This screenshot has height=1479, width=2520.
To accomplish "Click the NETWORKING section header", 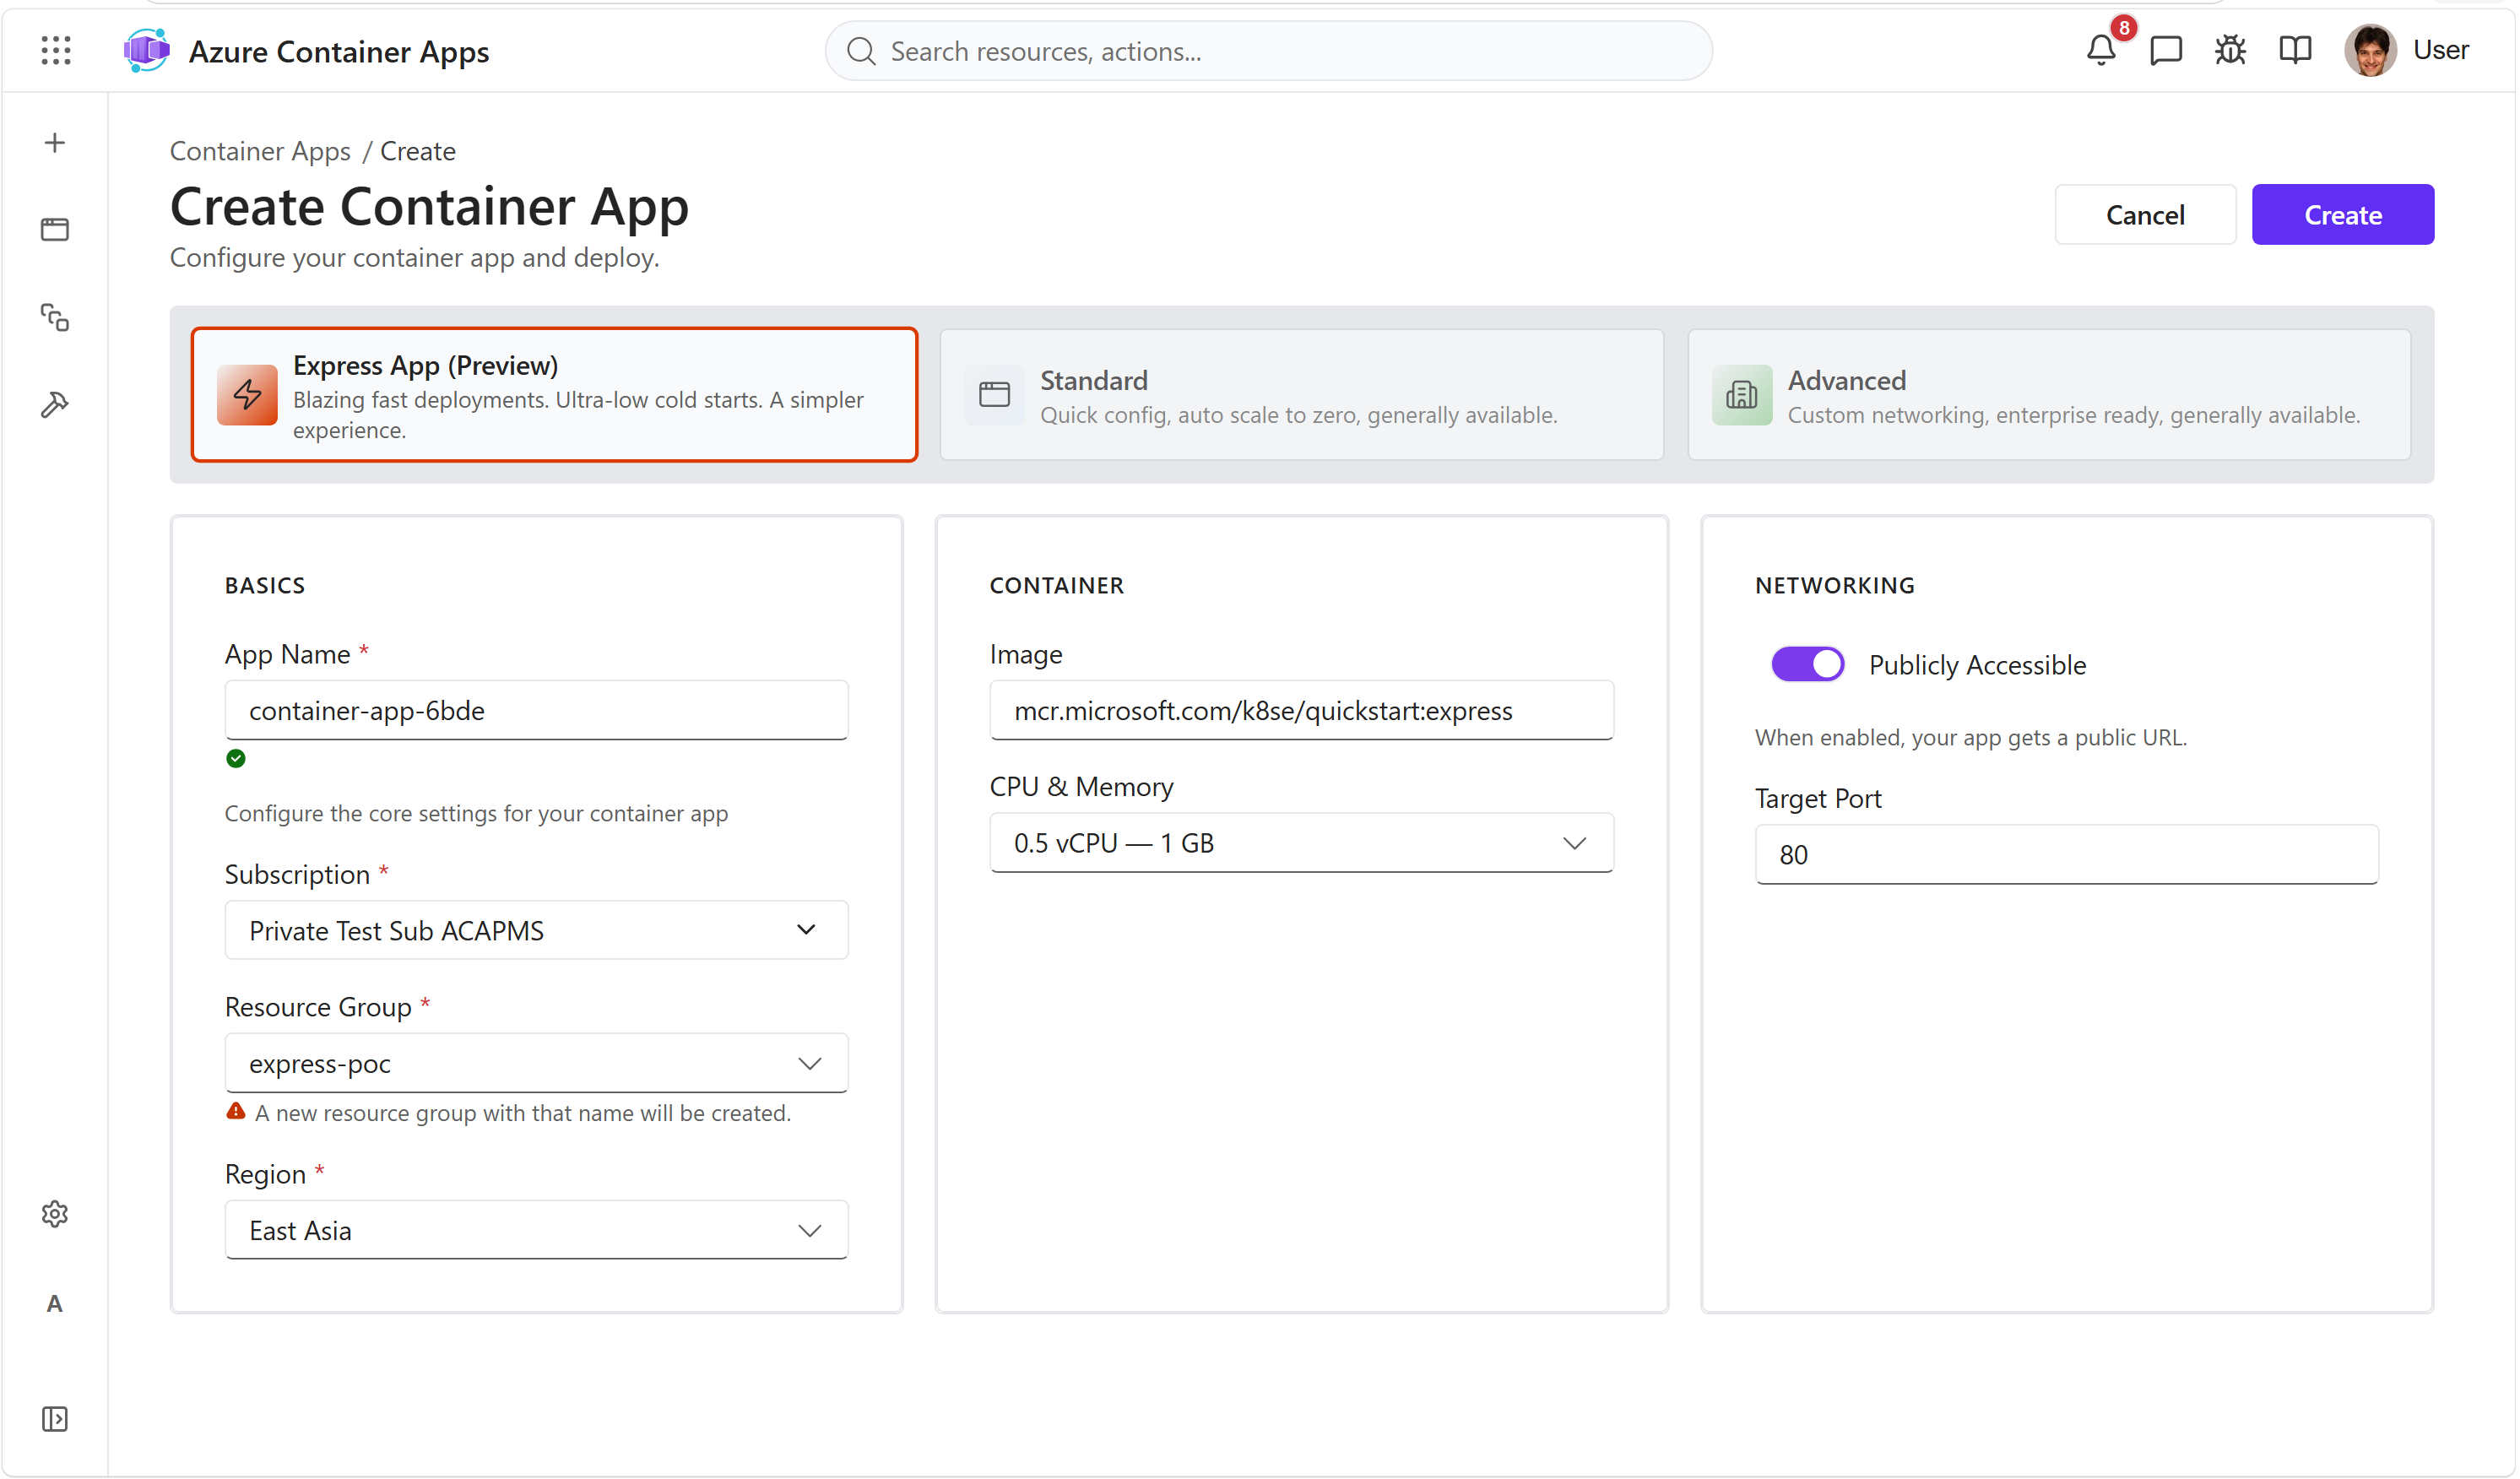I will 1835,586.
